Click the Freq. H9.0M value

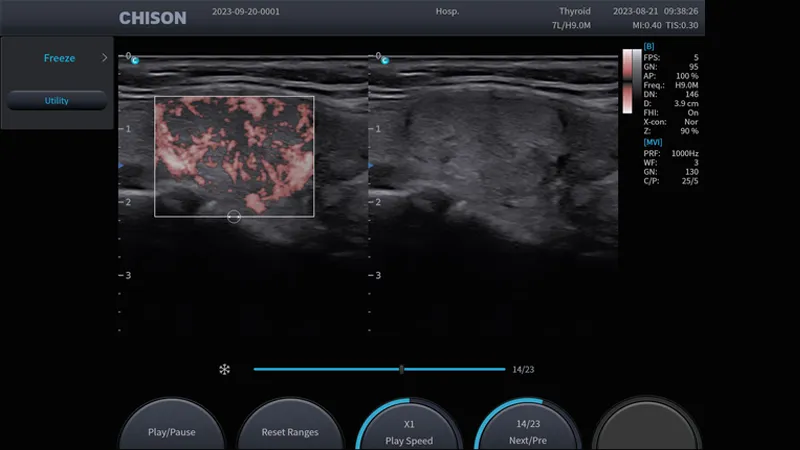[687, 85]
